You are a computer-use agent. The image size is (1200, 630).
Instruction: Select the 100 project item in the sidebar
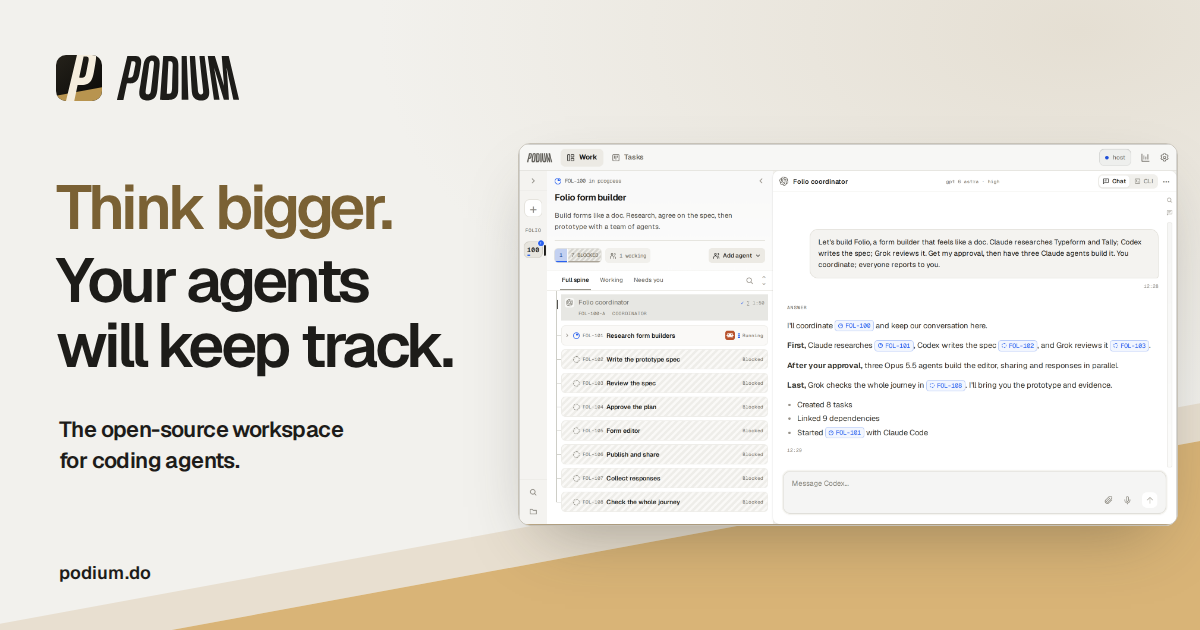(533, 250)
